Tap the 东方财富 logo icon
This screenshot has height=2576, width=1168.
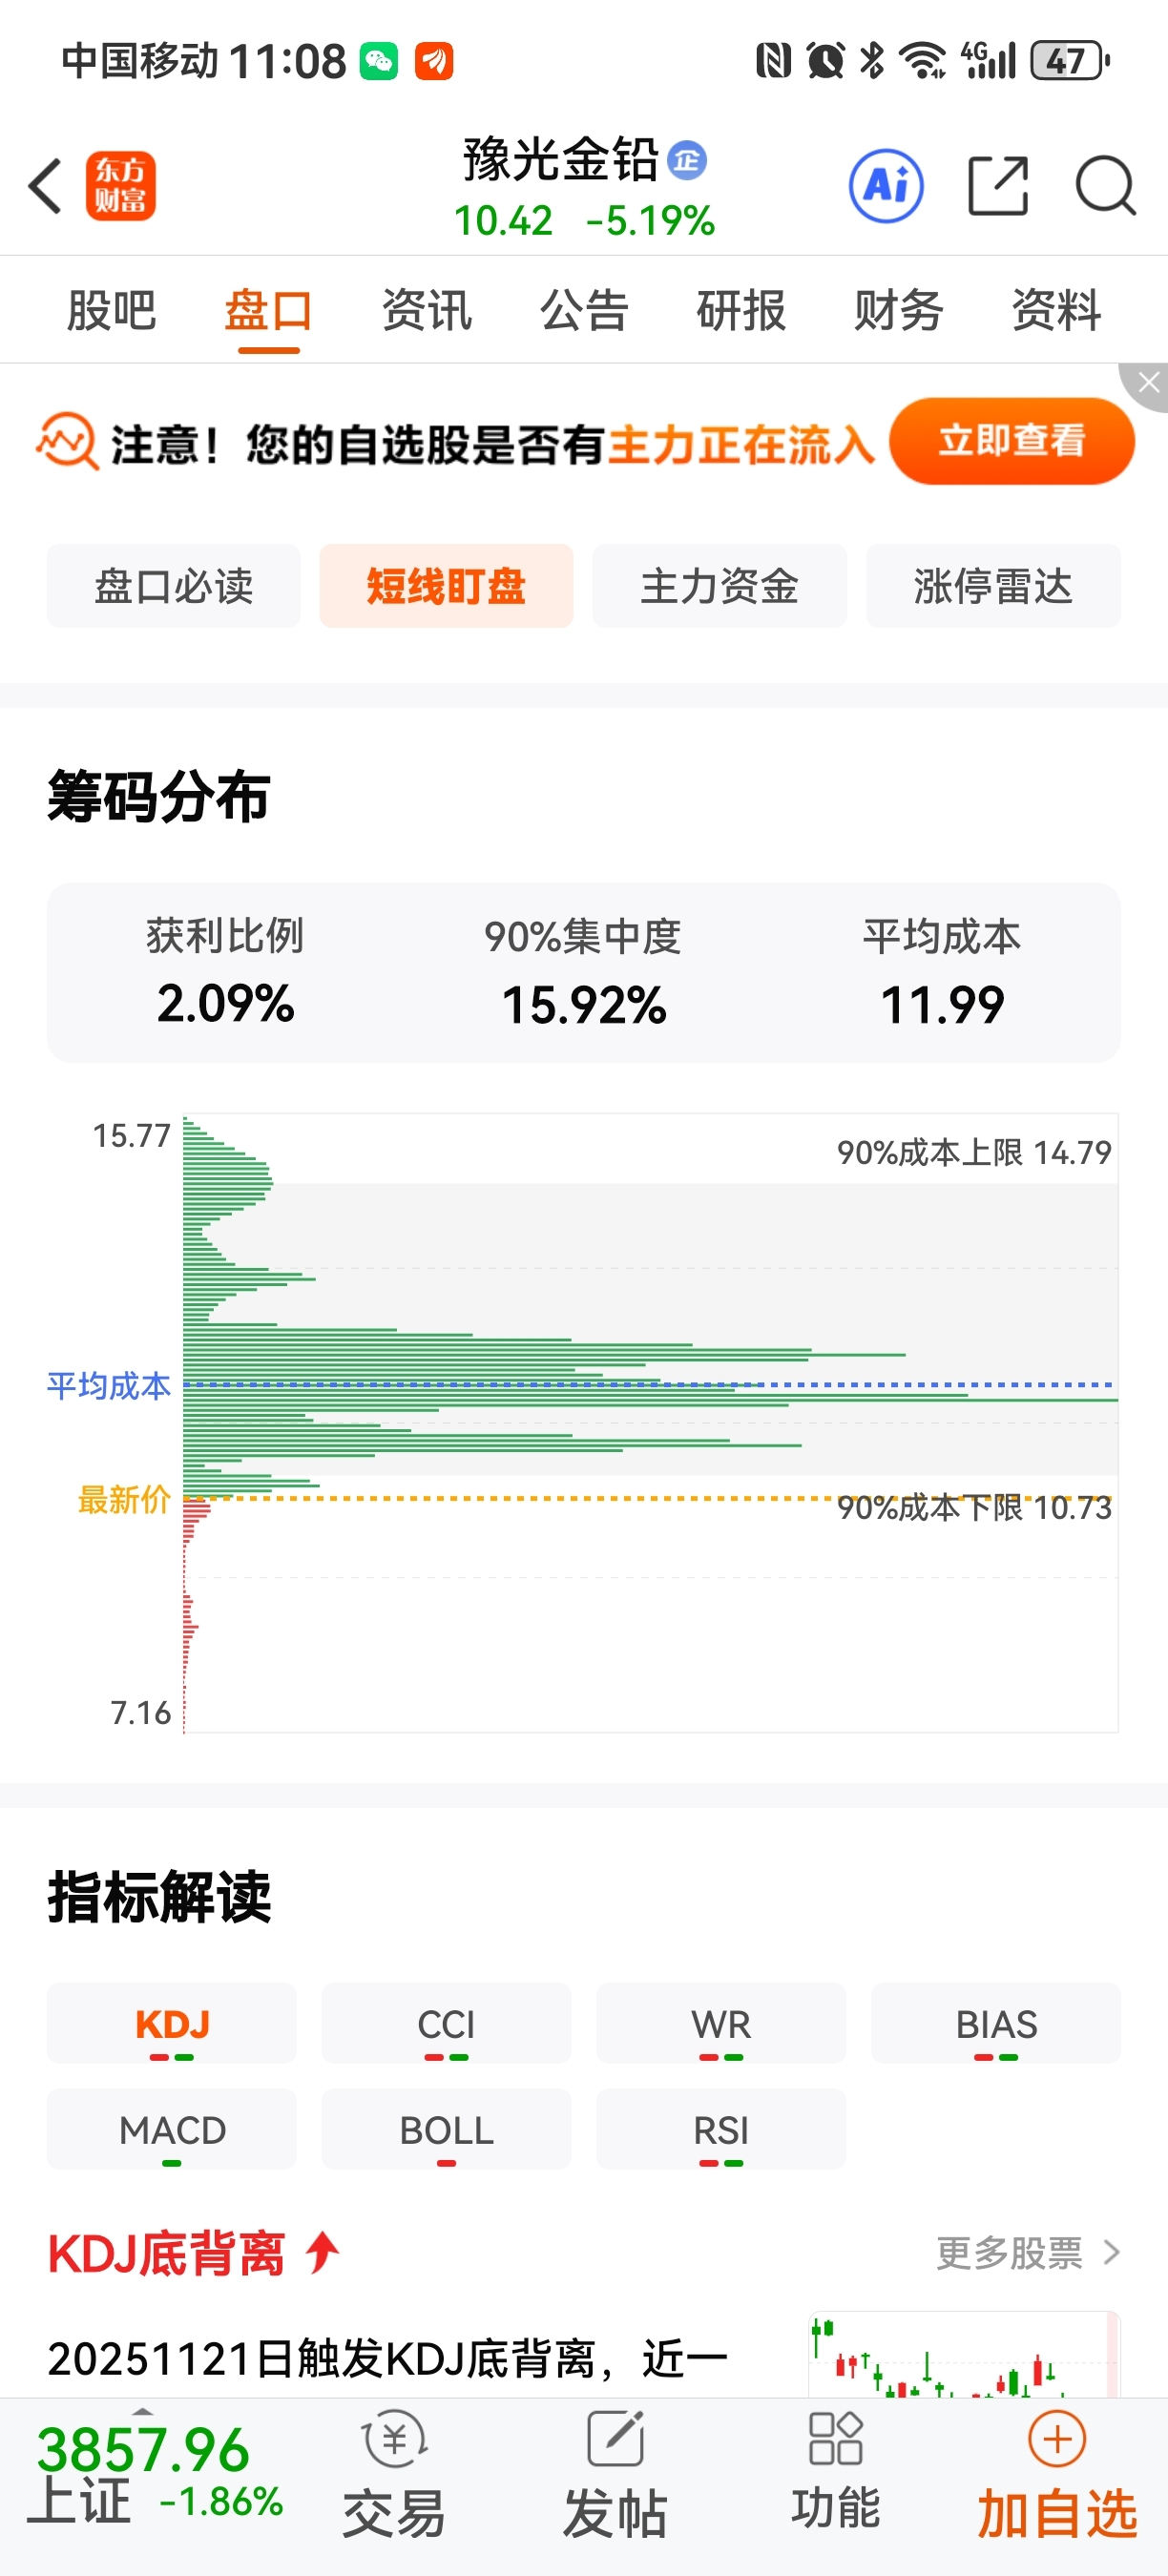coord(121,186)
